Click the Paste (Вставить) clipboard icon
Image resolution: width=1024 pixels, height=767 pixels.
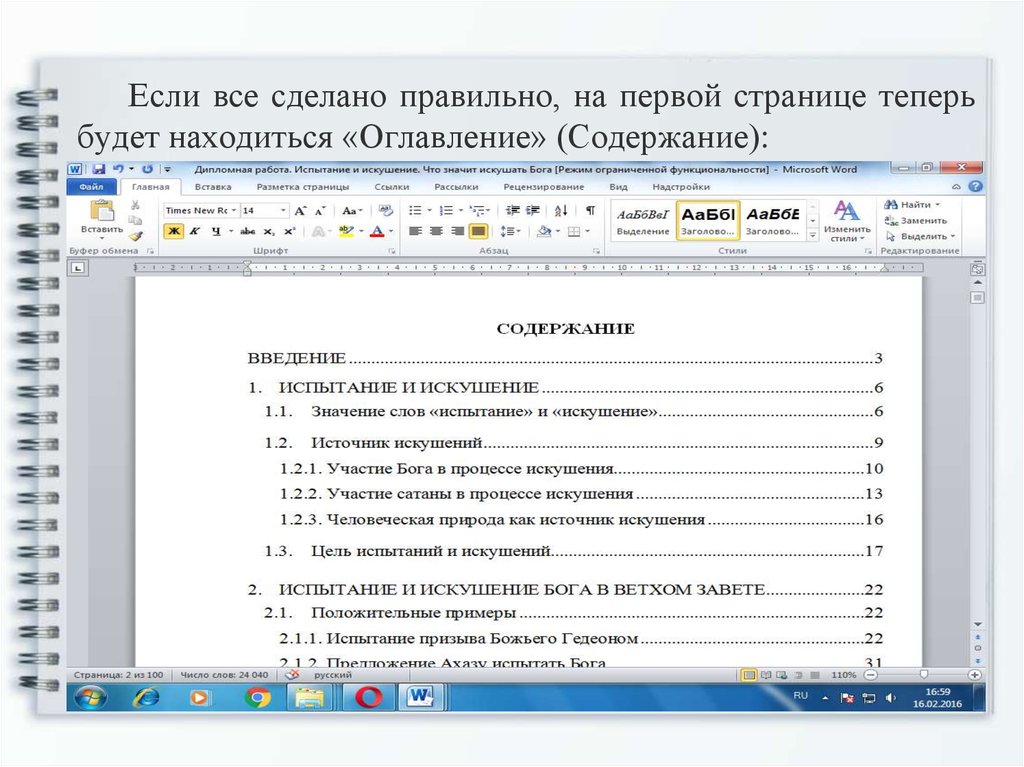point(101,211)
